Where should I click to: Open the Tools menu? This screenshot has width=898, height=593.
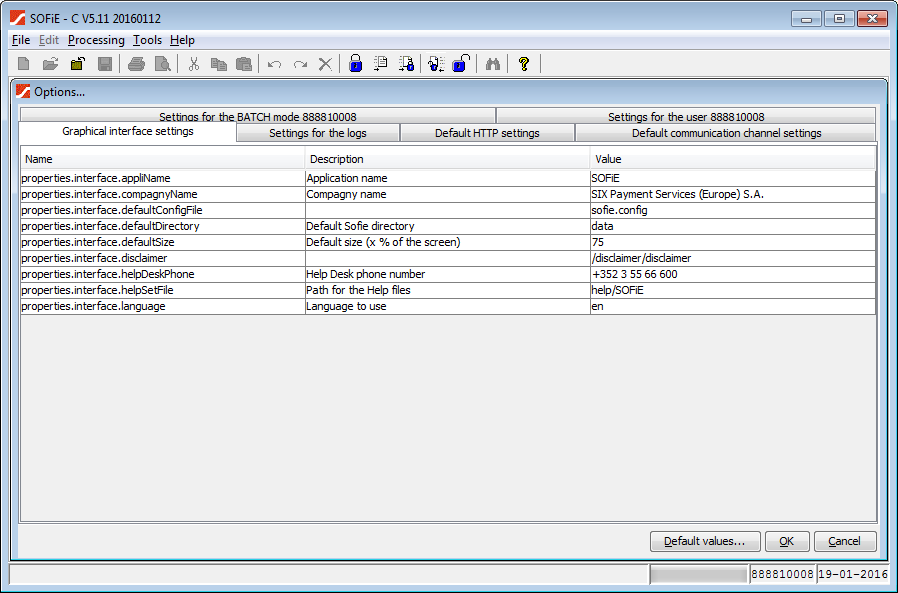pos(147,40)
